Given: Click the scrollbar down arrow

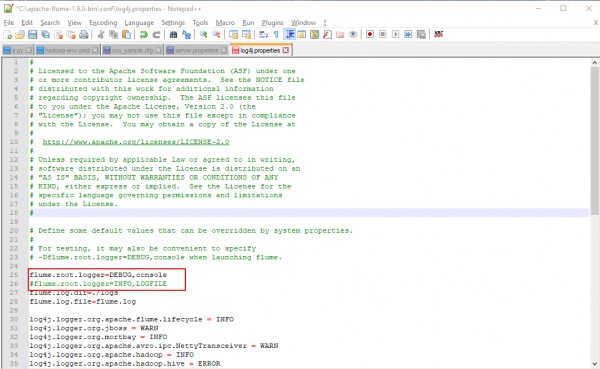Looking at the screenshot, I should click(x=594, y=364).
